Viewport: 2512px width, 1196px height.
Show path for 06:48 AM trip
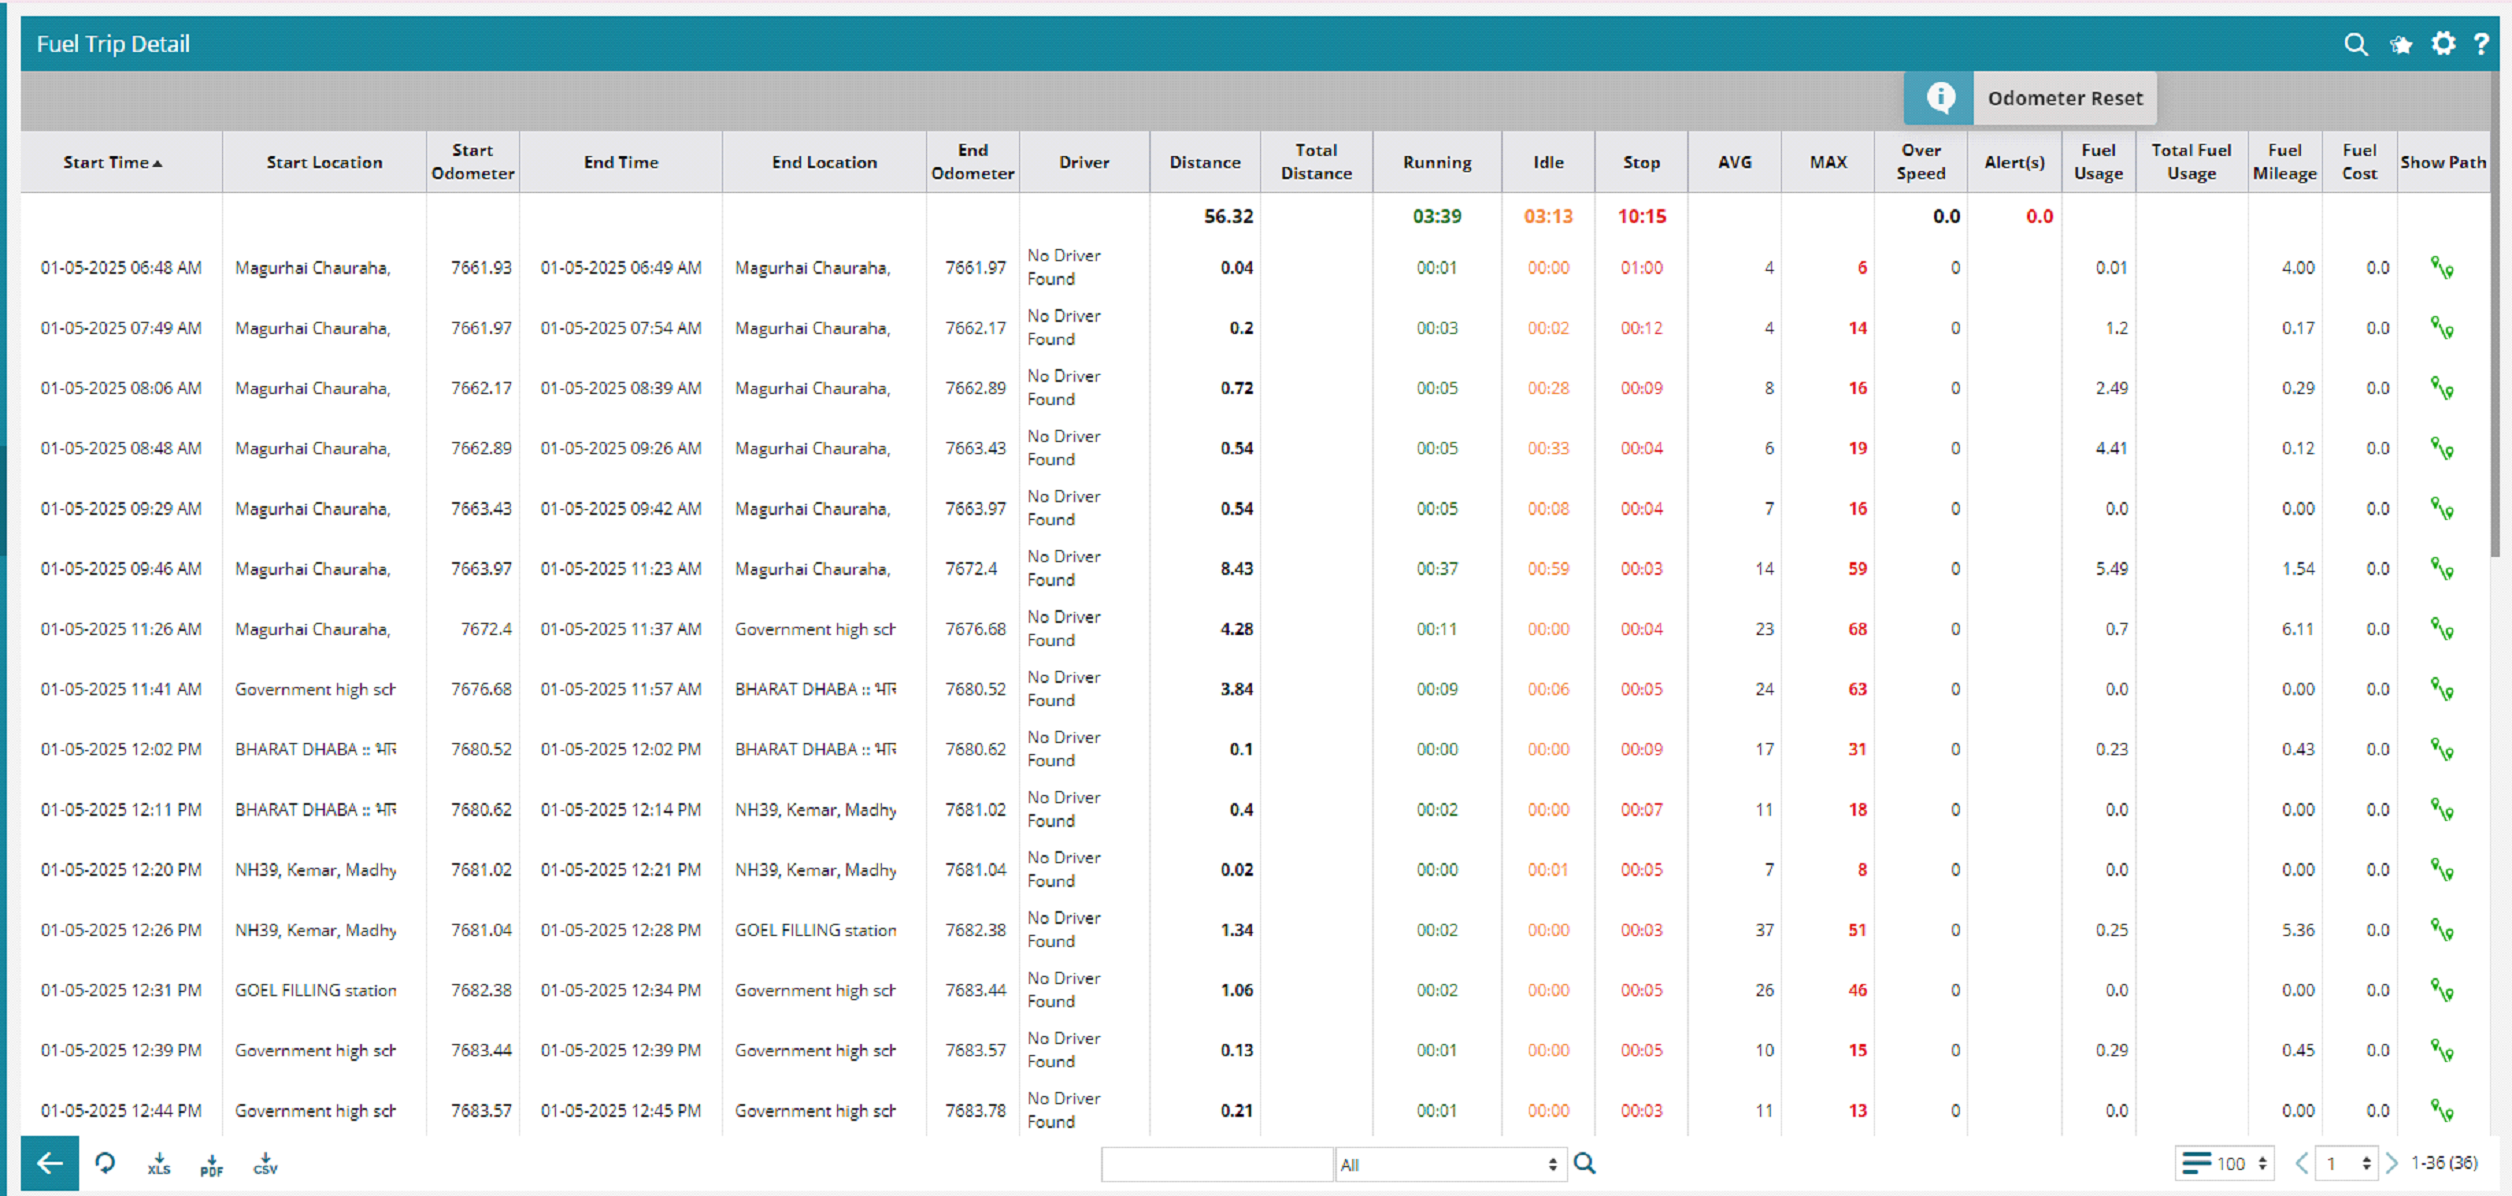tap(2441, 268)
